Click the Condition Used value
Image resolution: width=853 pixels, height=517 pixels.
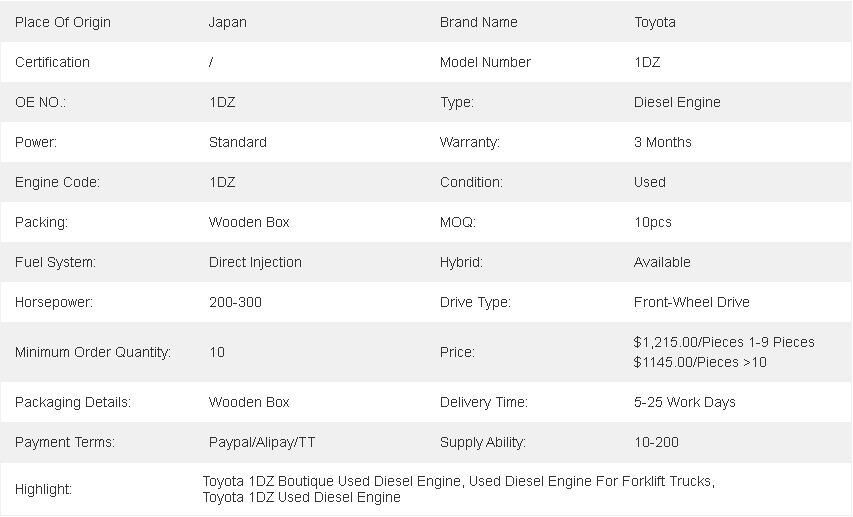click(650, 182)
